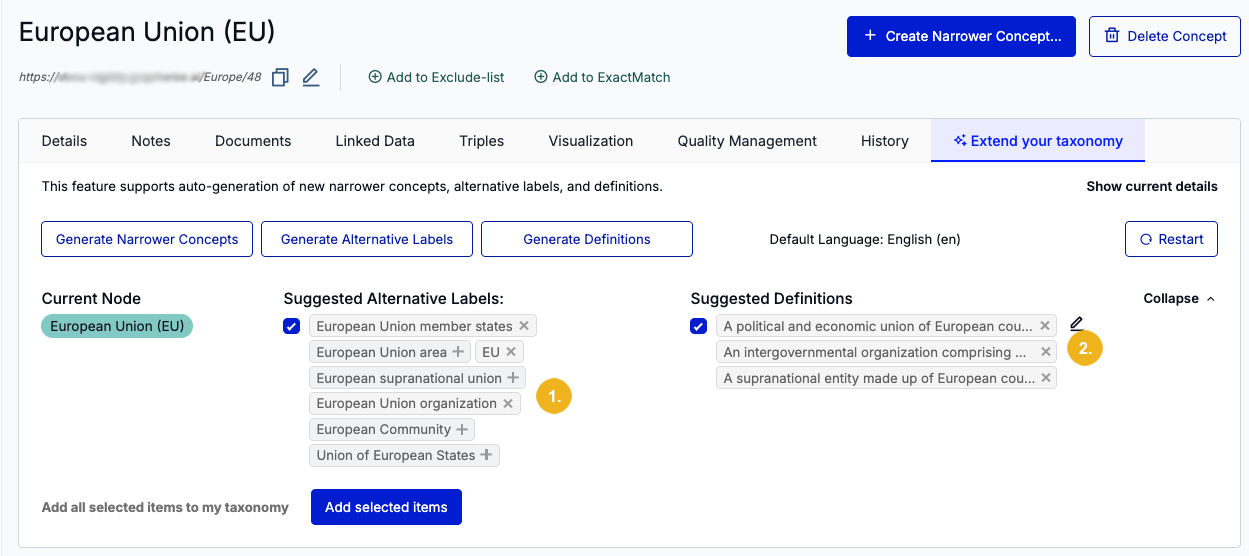This screenshot has height=556, width=1249.
Task: Add 'European Community' label with plus icon
Action: tap(462, 429)
